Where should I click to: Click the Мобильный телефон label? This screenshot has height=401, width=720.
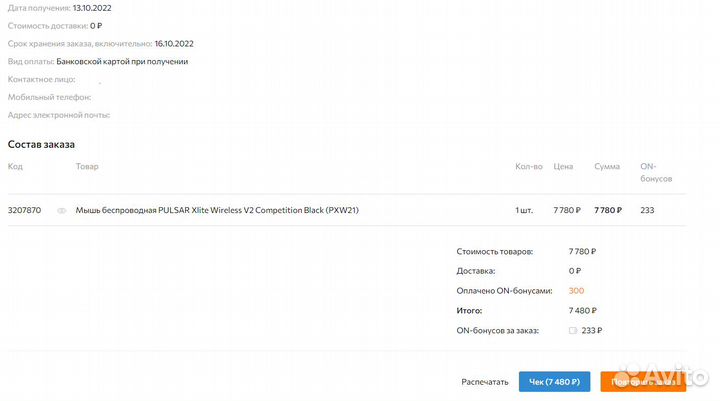coord(49,97)
